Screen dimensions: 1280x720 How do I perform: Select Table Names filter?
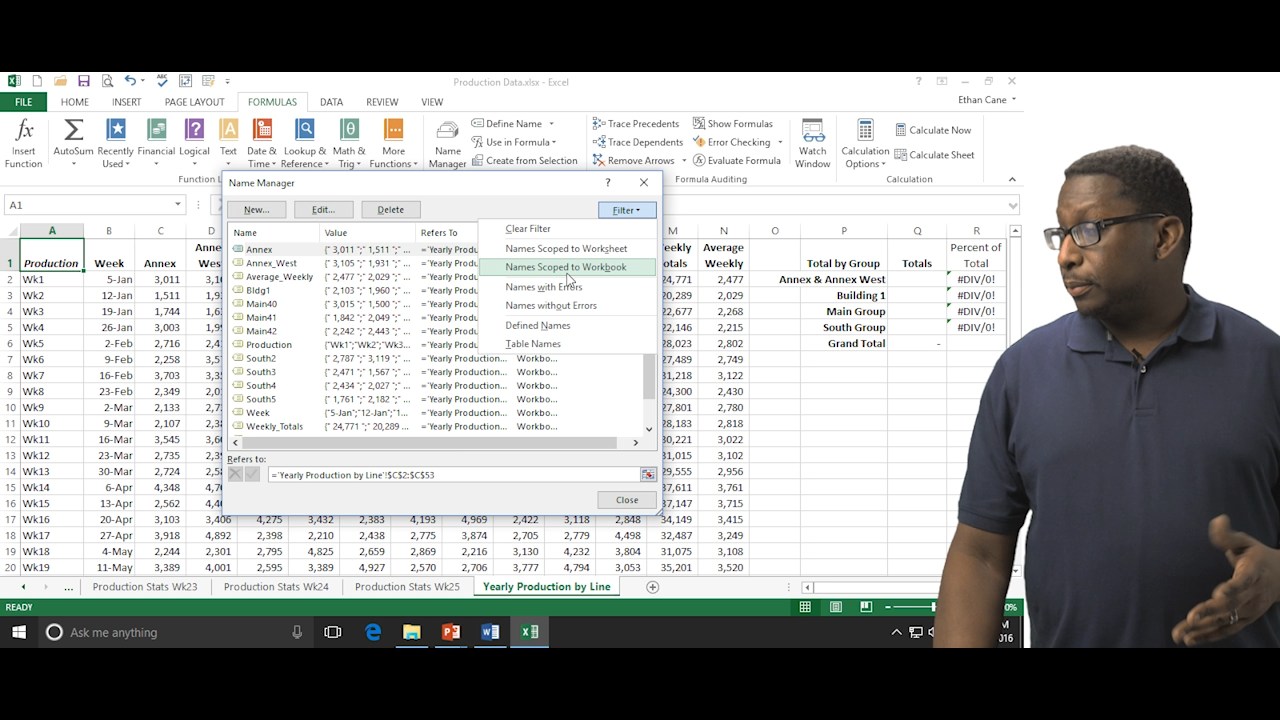(567, 344)
